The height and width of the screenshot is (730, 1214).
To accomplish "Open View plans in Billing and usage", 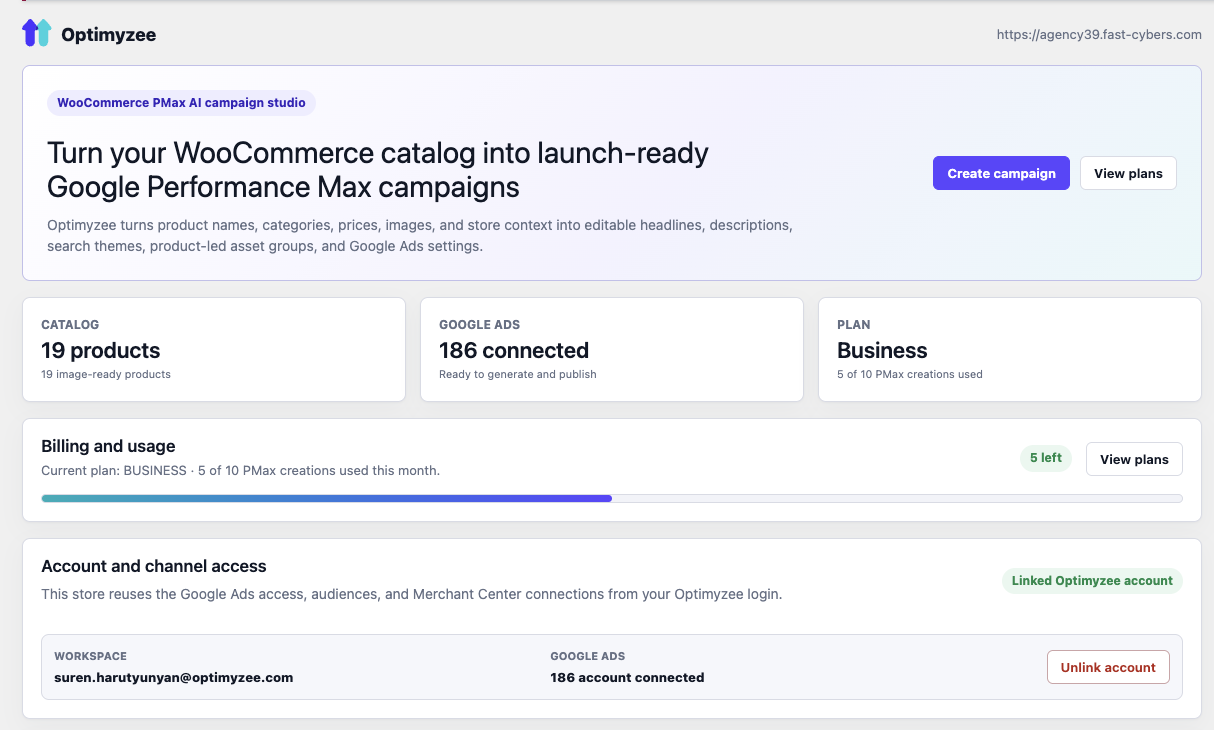I will tap(1134, 459).
